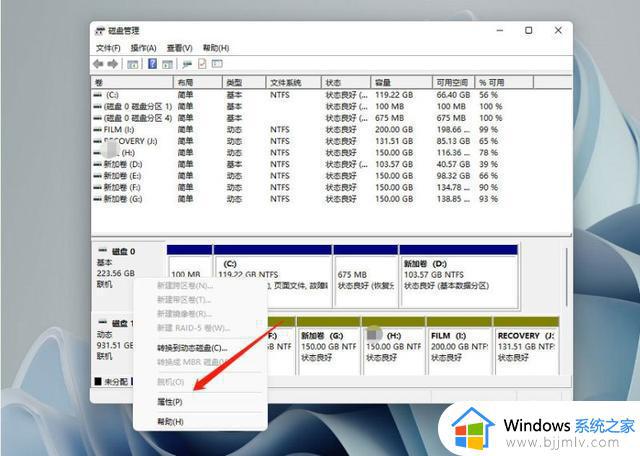Select the (C:) 119.22 GB NTFS partition block
This screenshot has width=640, height=456.
[x=273, y=276]
